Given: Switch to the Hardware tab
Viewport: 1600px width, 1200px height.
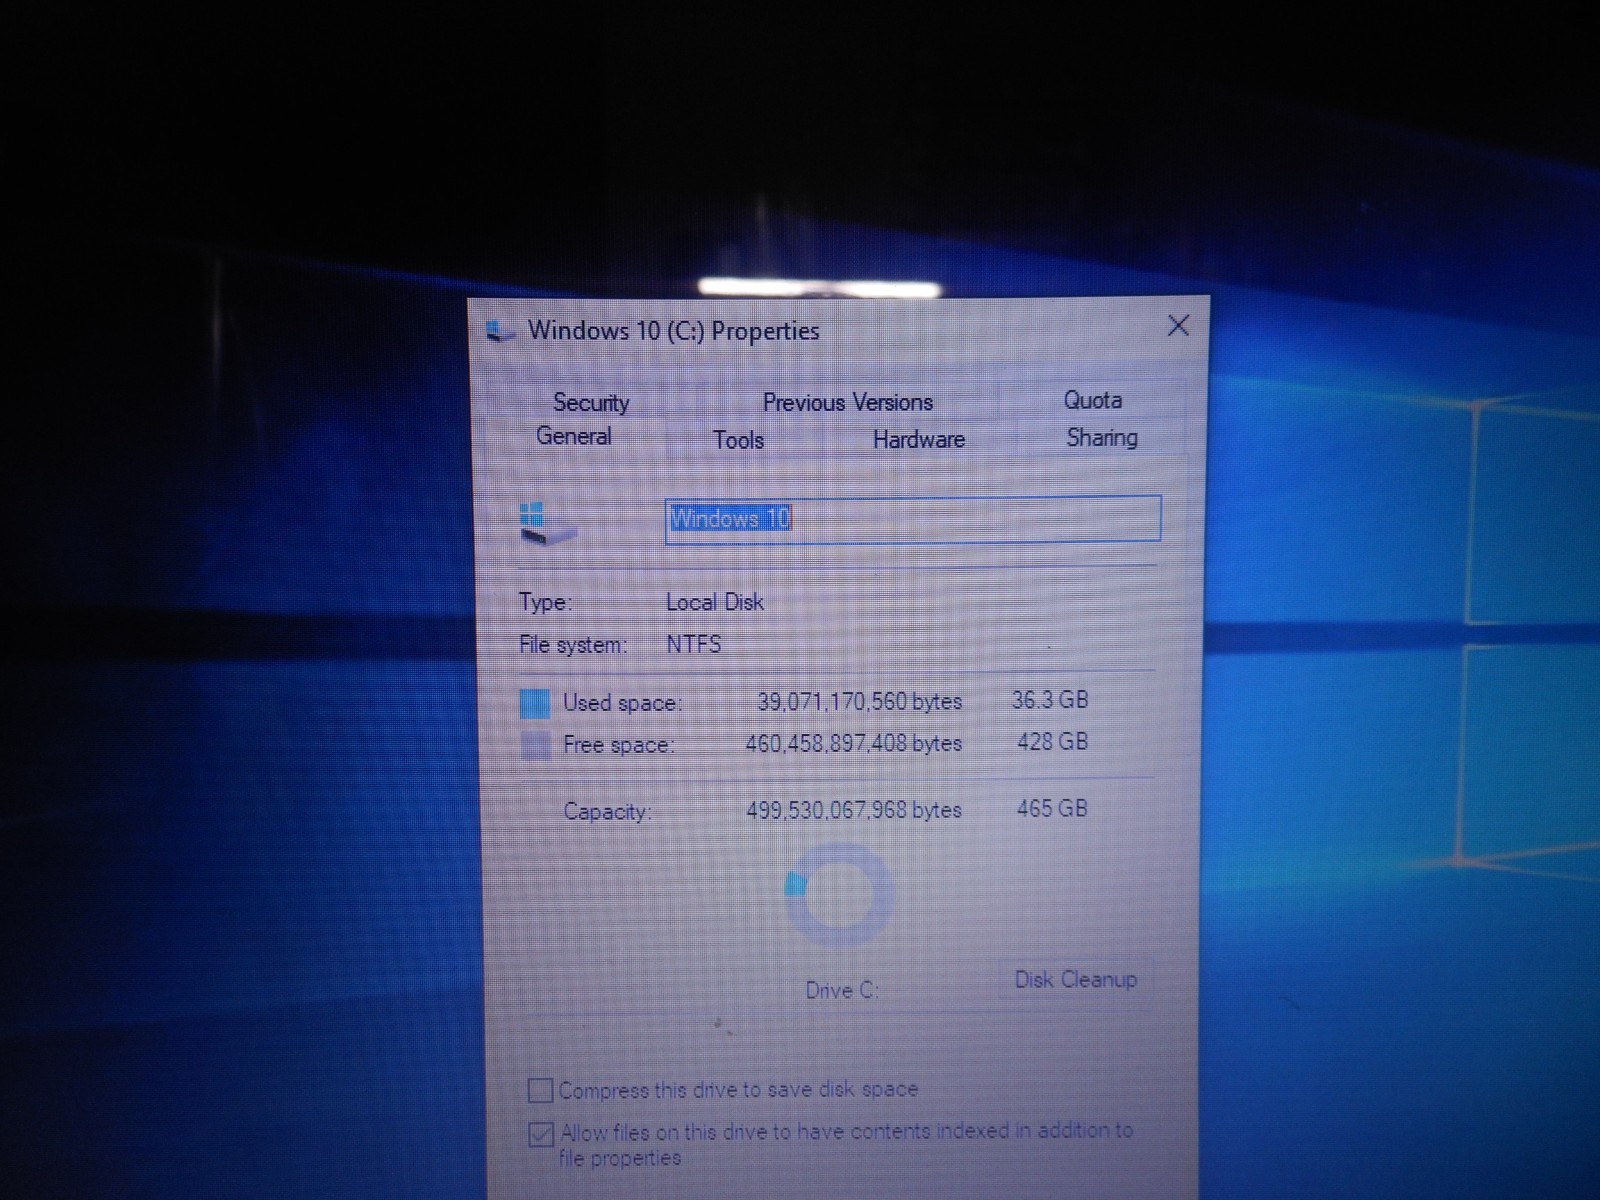Looking at the screenshot, I should coord(918,439).
